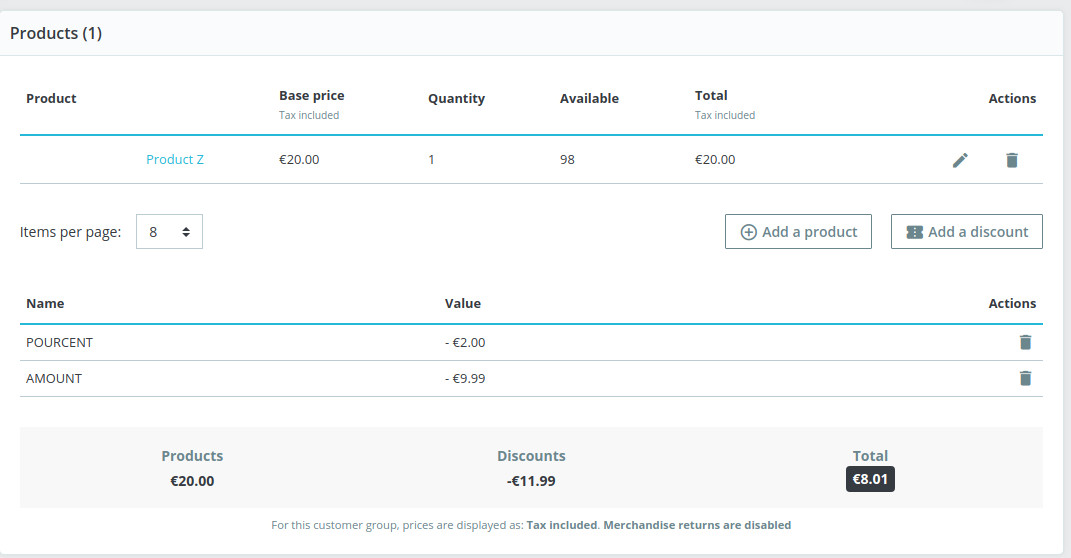Remove the POURCENT discount with its trash icon

[x=1025, y=342]
